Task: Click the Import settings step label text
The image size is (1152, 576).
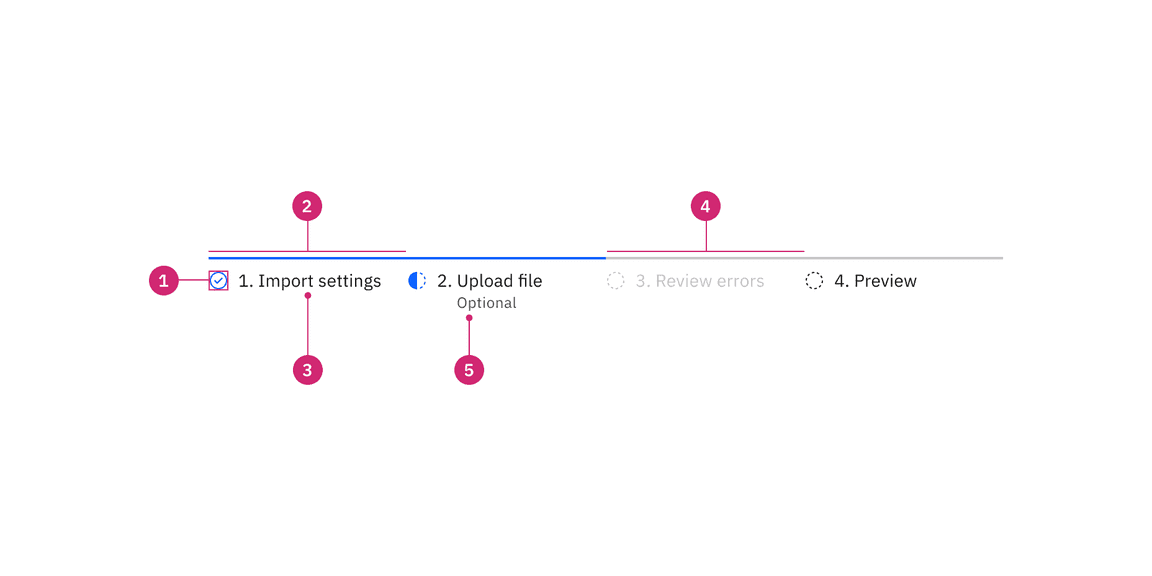Action: [310, 281]
